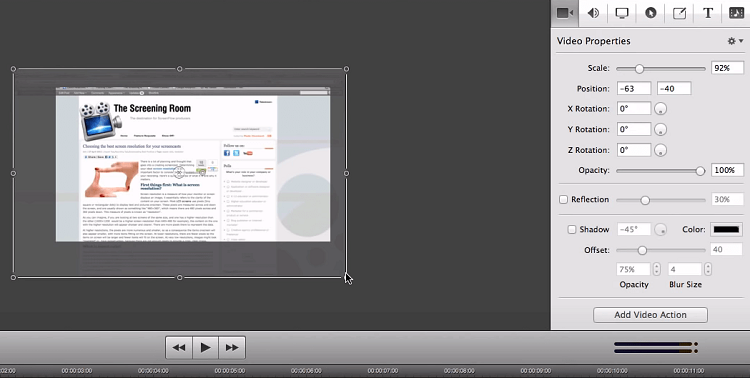Click the Scale percentage input field

click(x=728, y=68)
